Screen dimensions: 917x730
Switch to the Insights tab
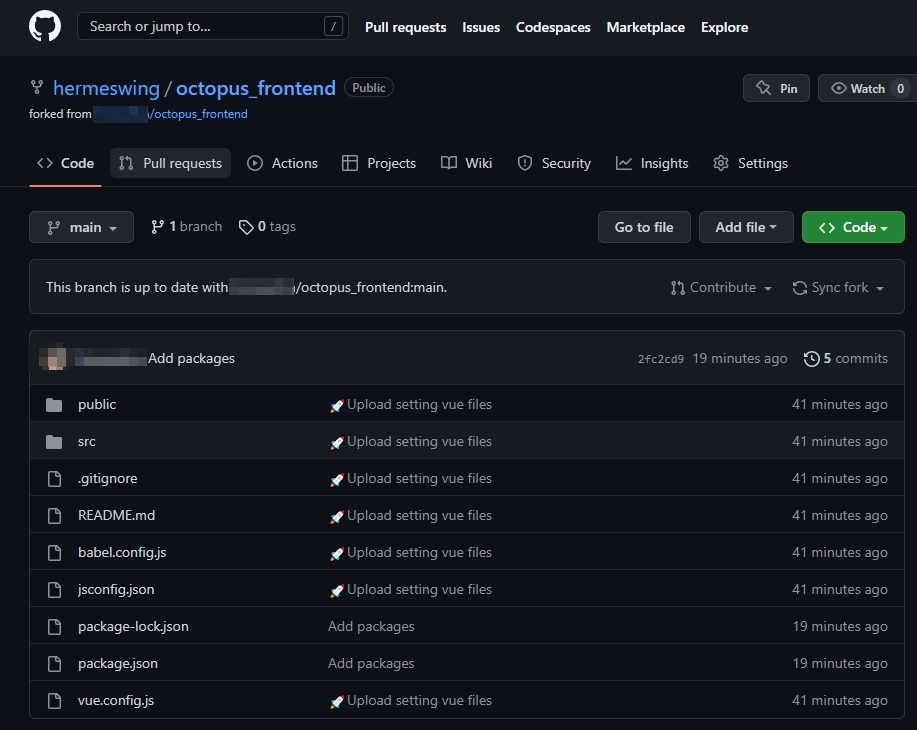click(652, 163)
